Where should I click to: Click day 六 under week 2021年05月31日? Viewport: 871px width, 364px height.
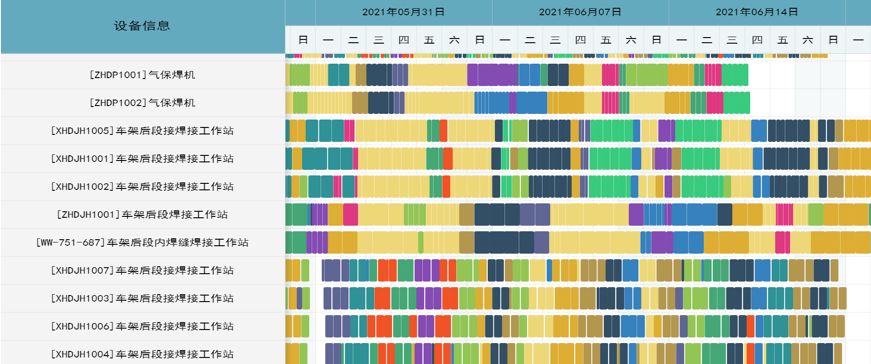coord(454,39)
